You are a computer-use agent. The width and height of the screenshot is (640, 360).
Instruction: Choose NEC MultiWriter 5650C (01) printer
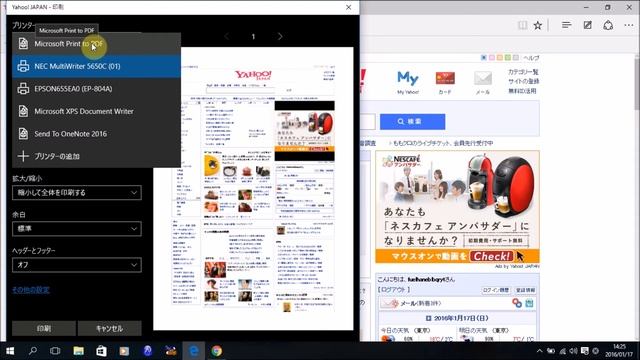(96, 66)
